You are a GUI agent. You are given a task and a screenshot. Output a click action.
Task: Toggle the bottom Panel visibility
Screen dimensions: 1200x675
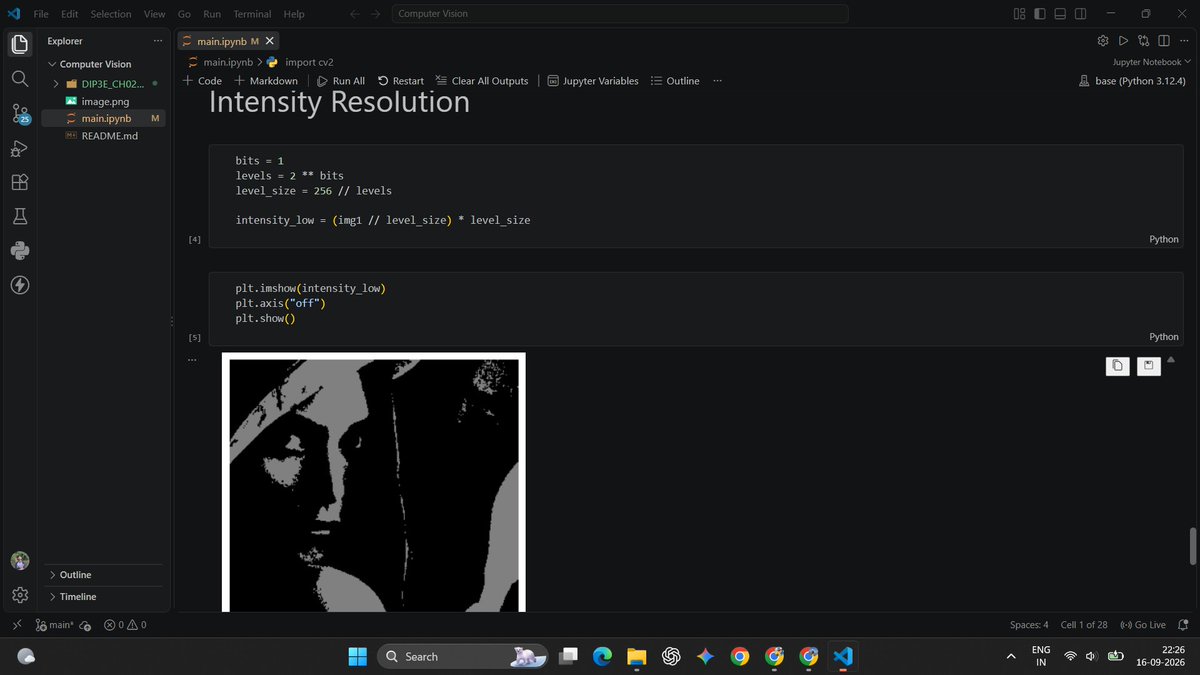point(1060,14)
